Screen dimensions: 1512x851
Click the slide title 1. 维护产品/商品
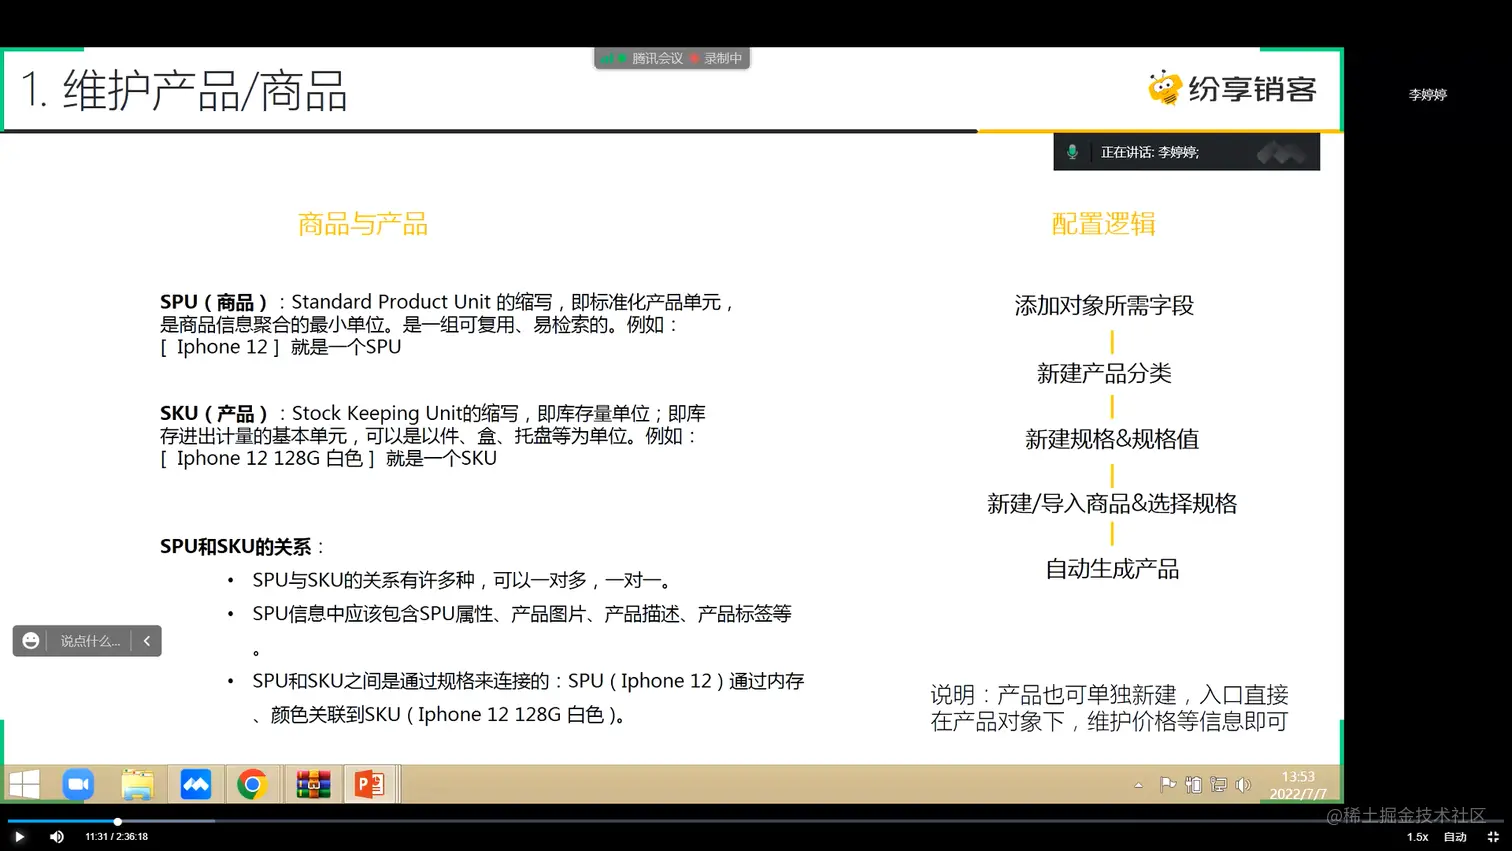pyautogui.click(x=184, y=91)
